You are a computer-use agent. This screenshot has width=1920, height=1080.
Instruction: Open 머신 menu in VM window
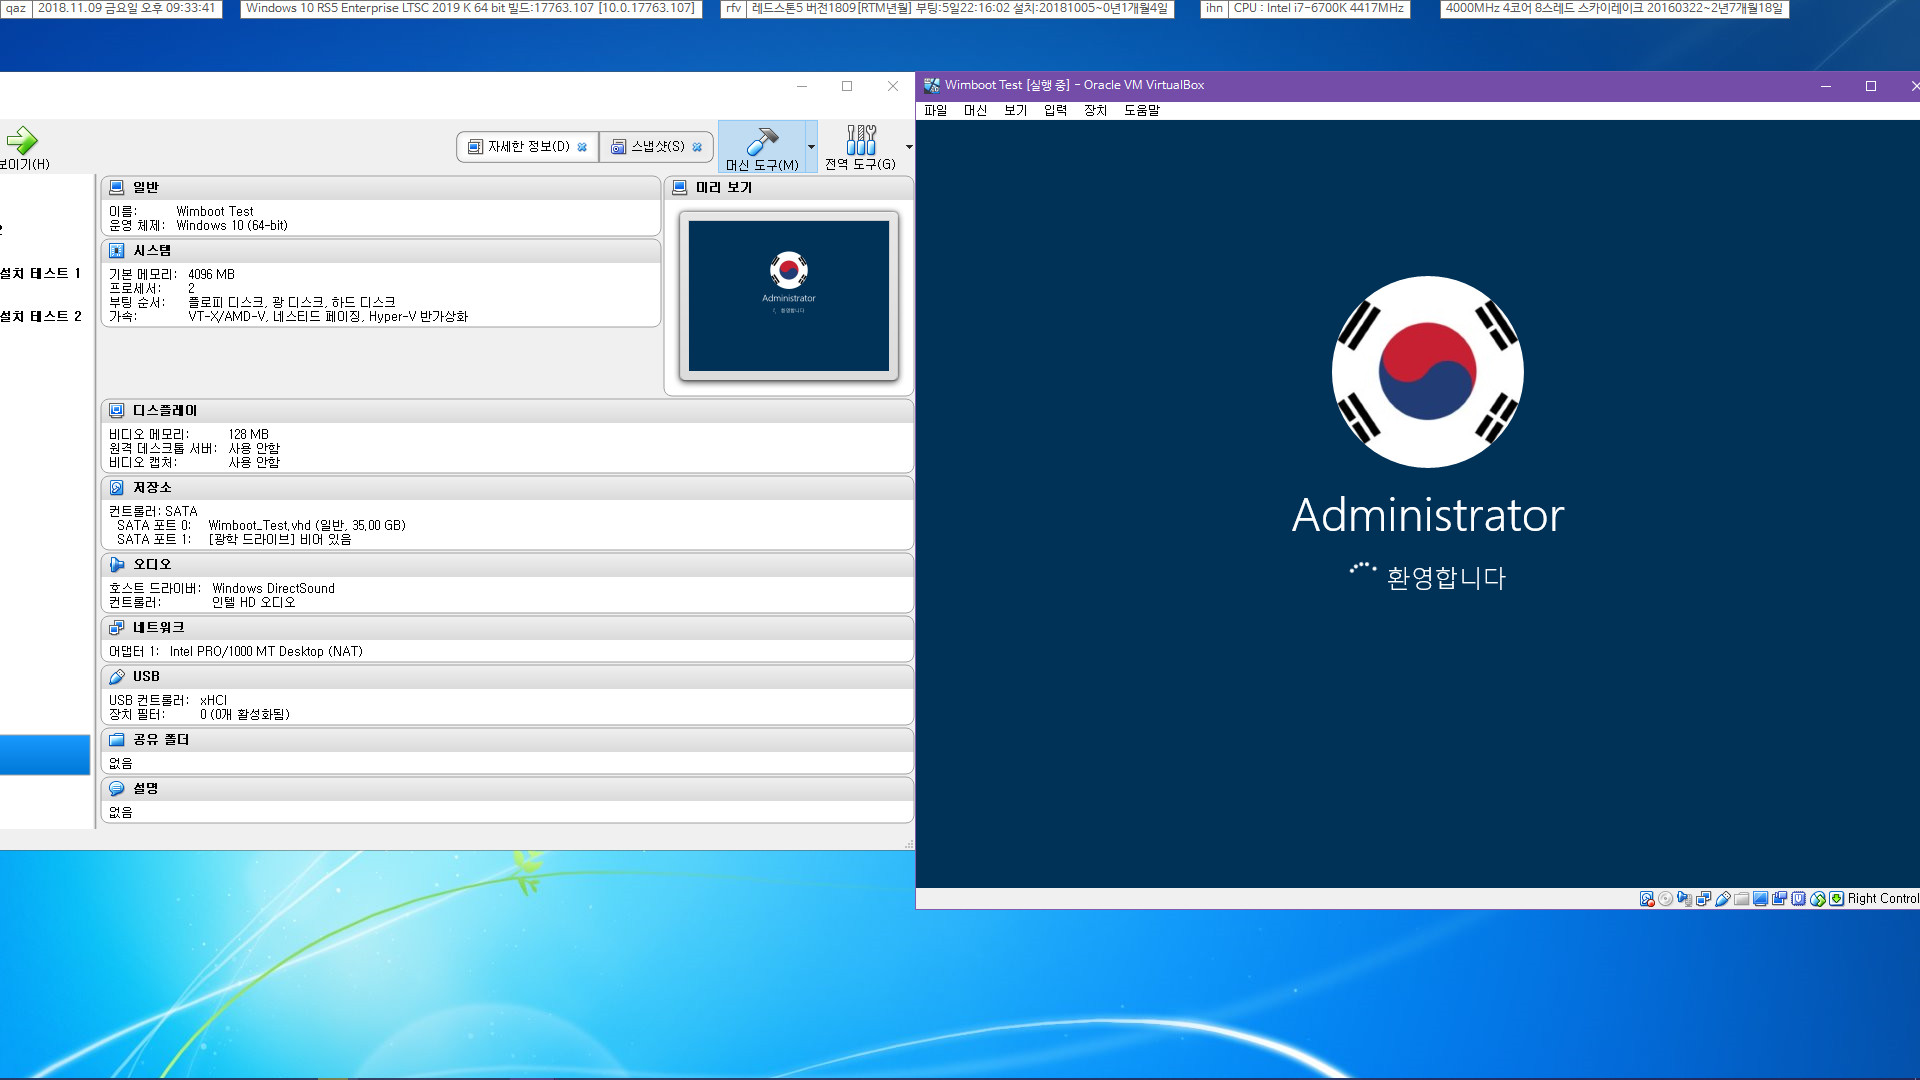click(x=975, y=111)
